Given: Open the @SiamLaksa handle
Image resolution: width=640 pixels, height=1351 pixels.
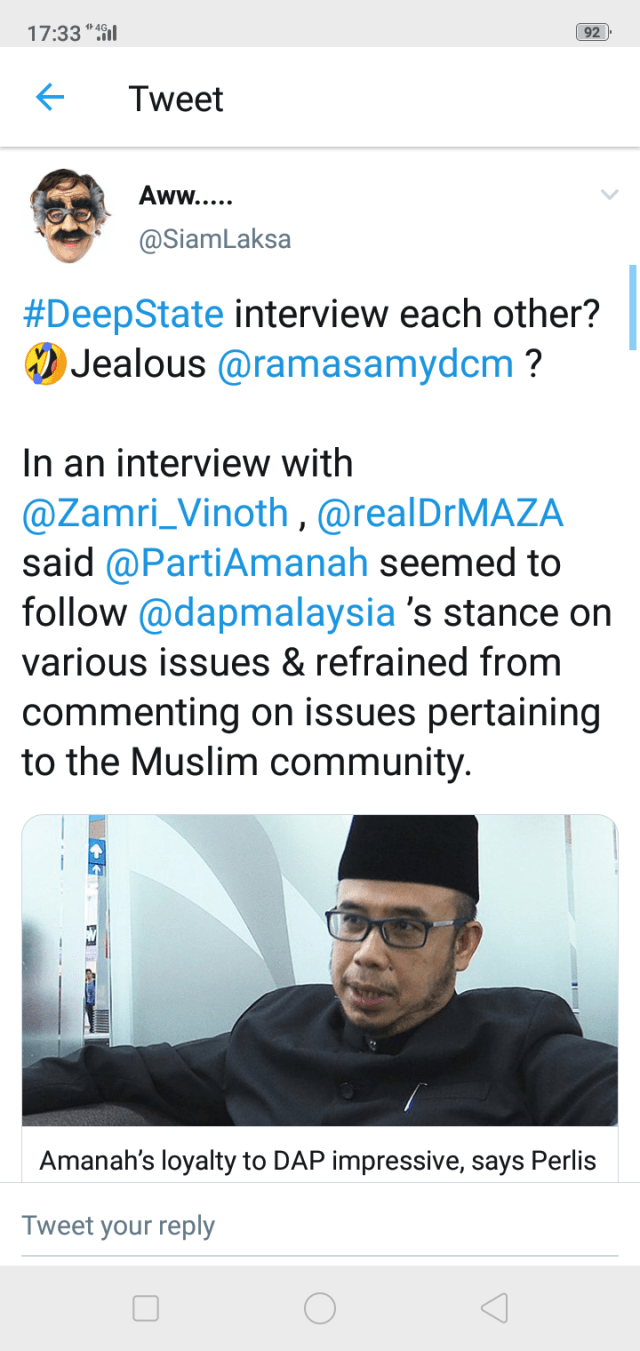Looking at the screenshot, I should 215,240.
